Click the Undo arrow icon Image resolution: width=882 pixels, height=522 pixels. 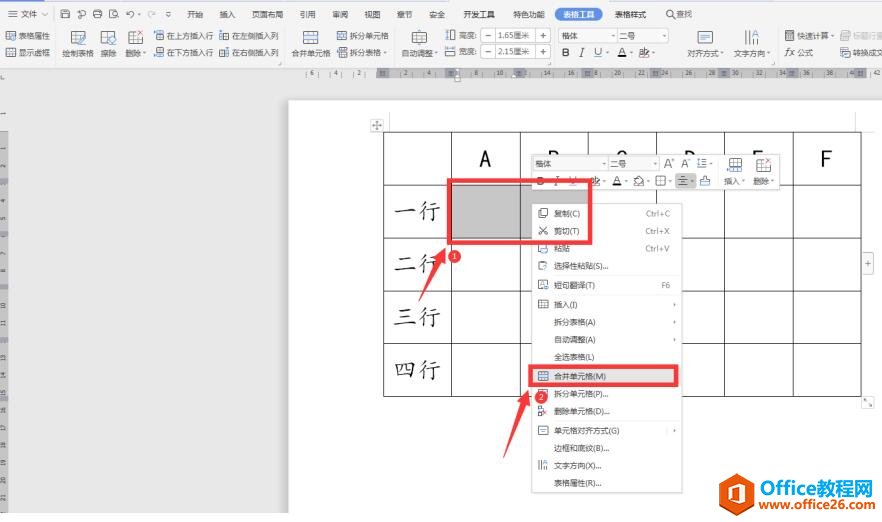[130, 14]
